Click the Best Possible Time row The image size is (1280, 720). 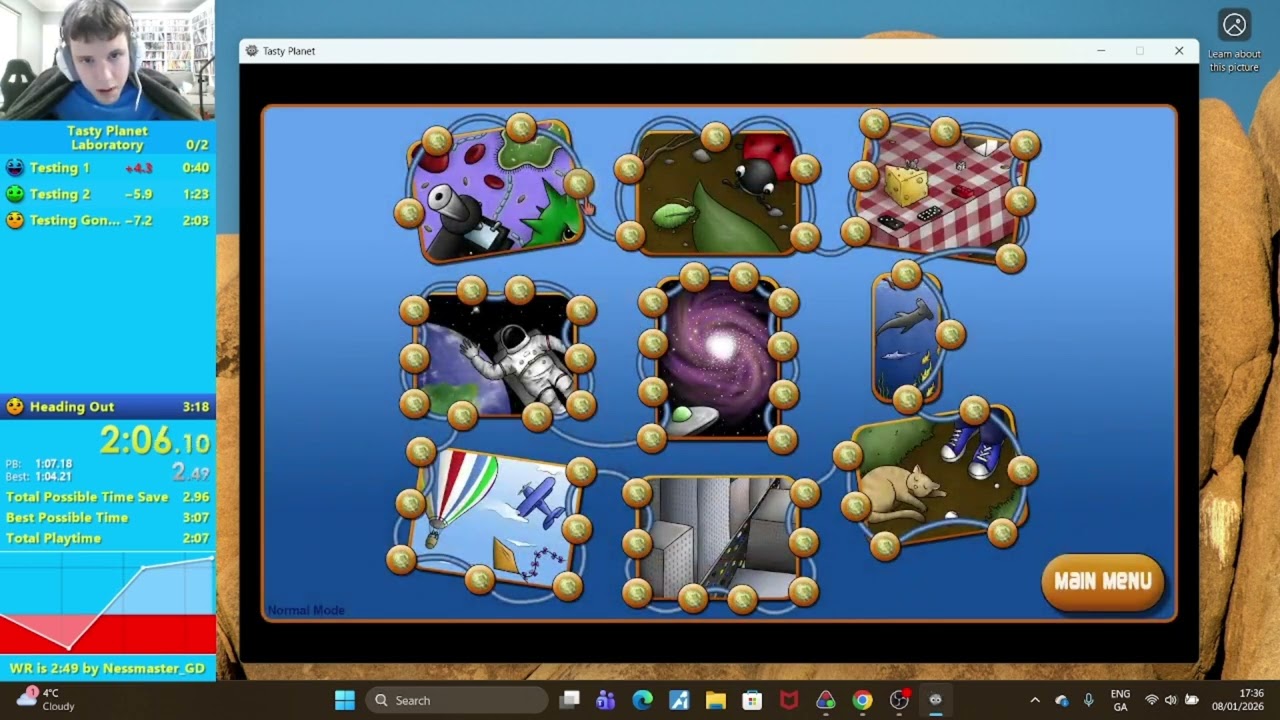pos(107,517)
